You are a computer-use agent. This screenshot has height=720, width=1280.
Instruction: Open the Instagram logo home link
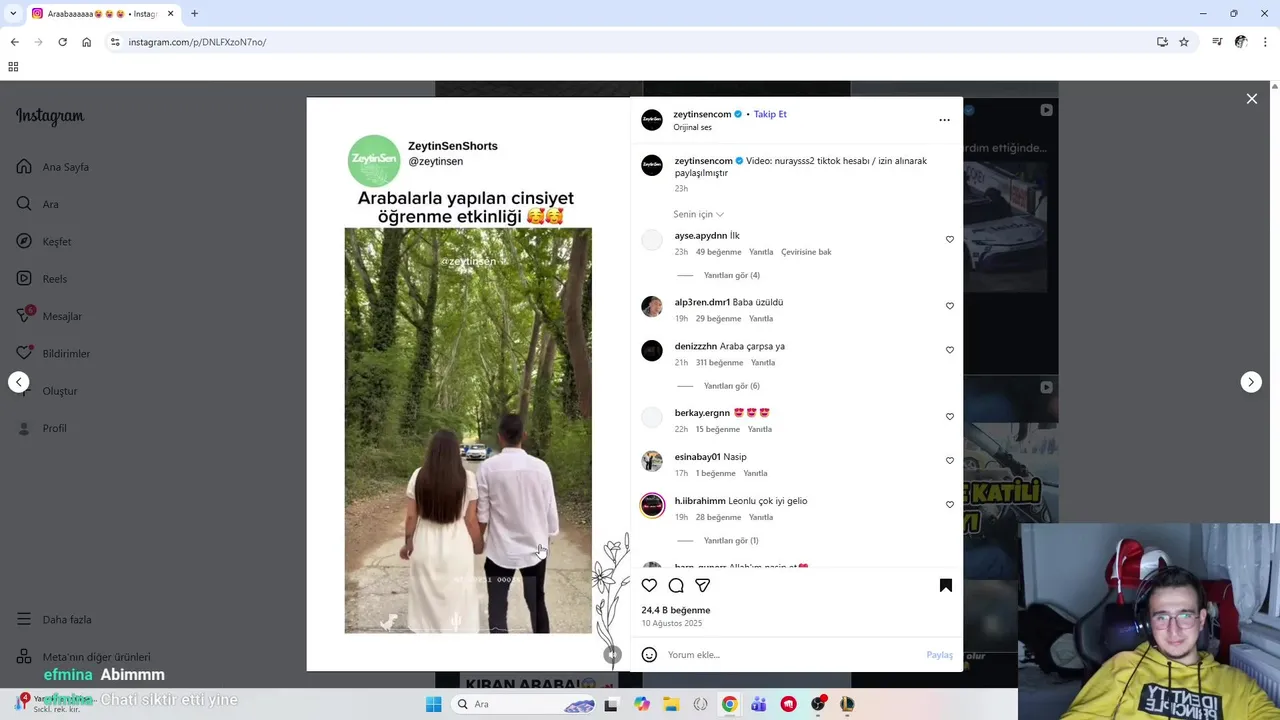pos(50,116)
